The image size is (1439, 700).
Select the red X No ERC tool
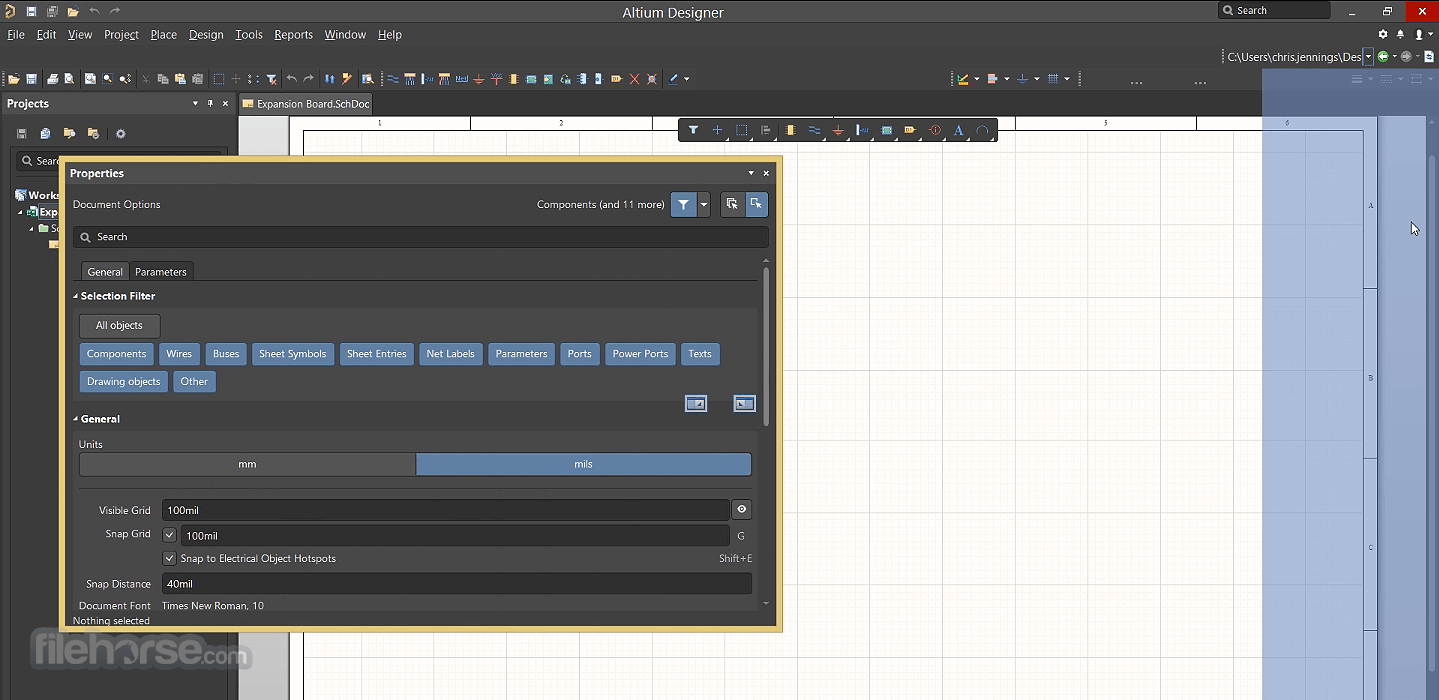pyautogui.click(x=634, y=79)
